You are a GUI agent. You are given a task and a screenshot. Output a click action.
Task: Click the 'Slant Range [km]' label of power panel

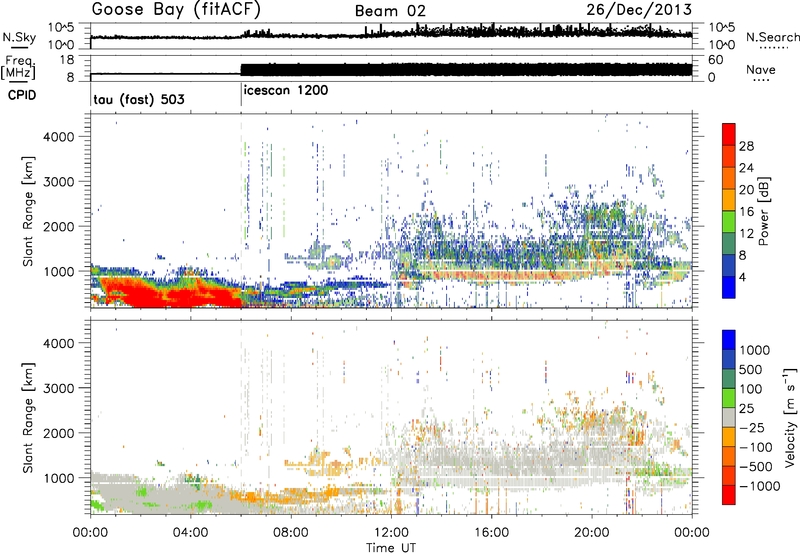point(28,211)
